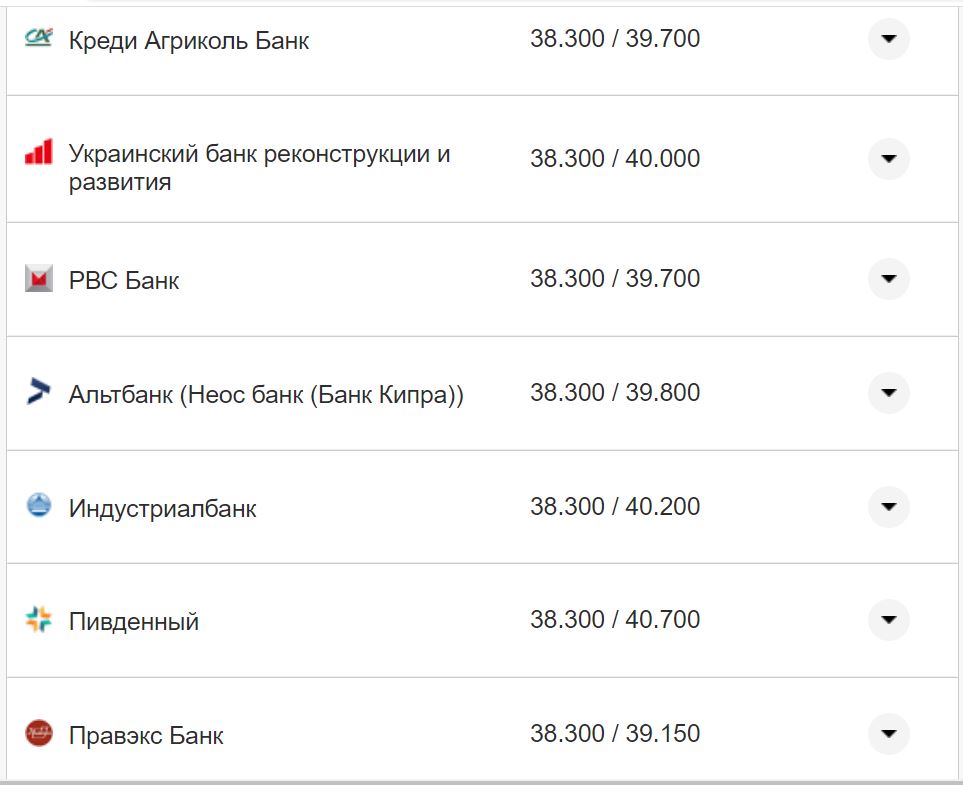963x785 pixels.
Task: Open the Пивденный dropdown arrow
Action: (888, 620)
